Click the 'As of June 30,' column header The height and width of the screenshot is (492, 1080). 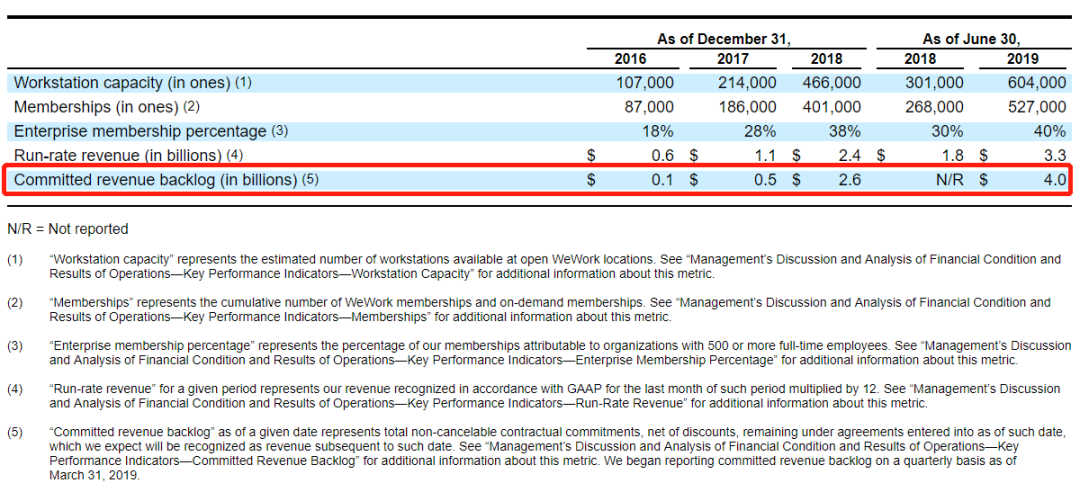click(x=971, y=39)
